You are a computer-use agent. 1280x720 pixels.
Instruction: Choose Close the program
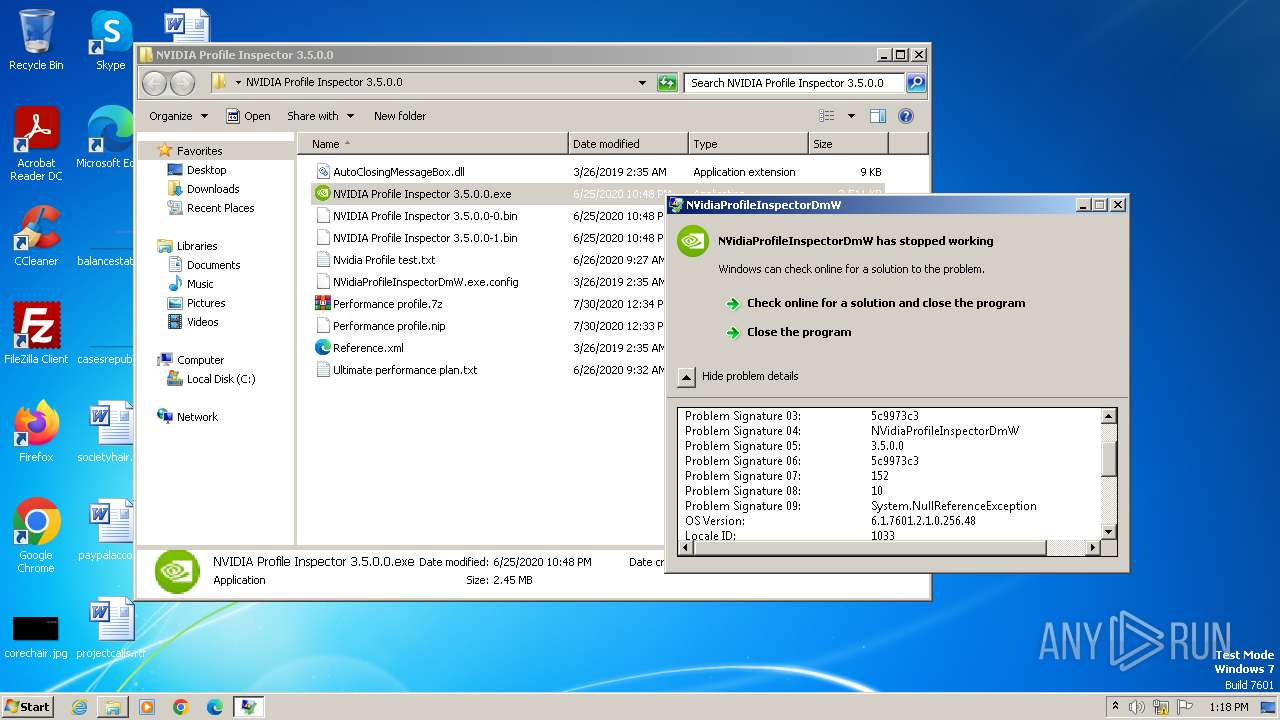[x=799, y=332]
